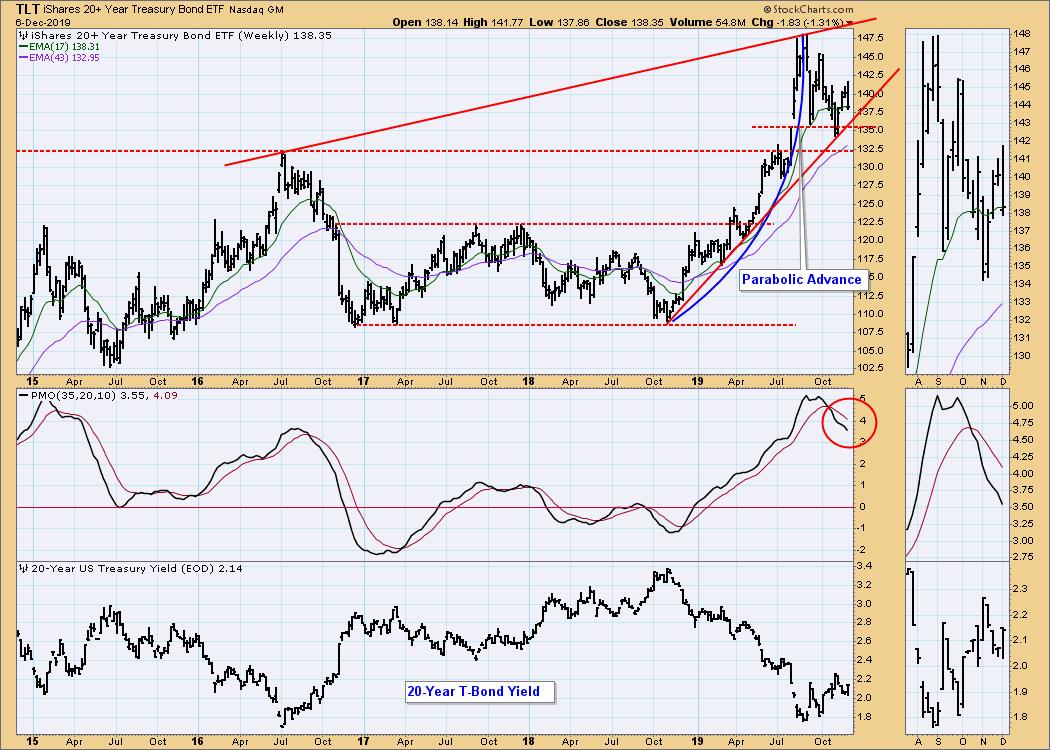Select the chart title iShares 20+ Year Treasury Bond ETF
Image resolution: width=1050 pixels, height=750 pixels.
coord(135,10)
